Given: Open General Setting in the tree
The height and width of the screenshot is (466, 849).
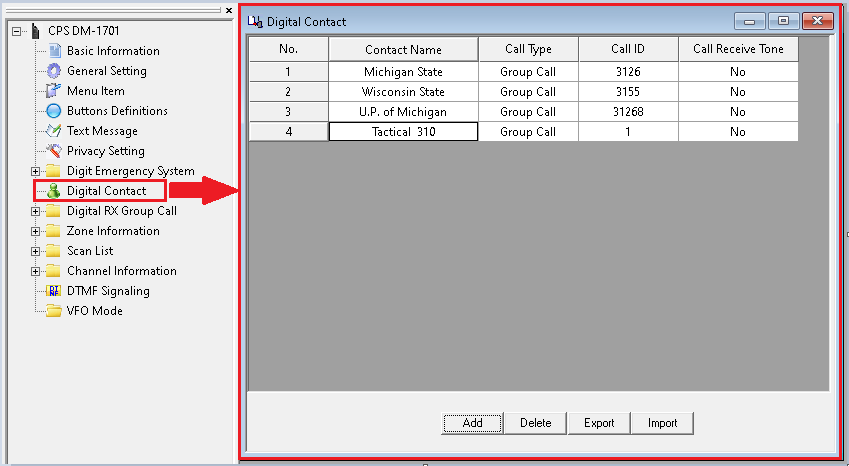Looking at the screenshot, I should (x=107, y=71).
